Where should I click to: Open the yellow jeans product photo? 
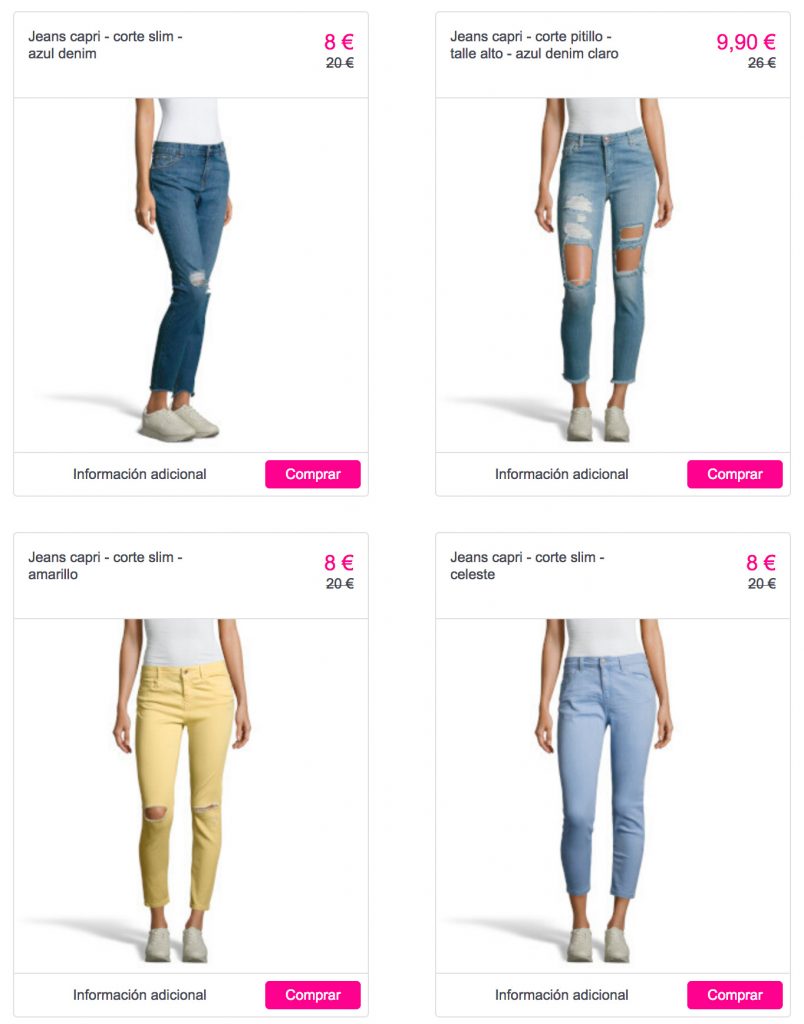tap(191, 795)
